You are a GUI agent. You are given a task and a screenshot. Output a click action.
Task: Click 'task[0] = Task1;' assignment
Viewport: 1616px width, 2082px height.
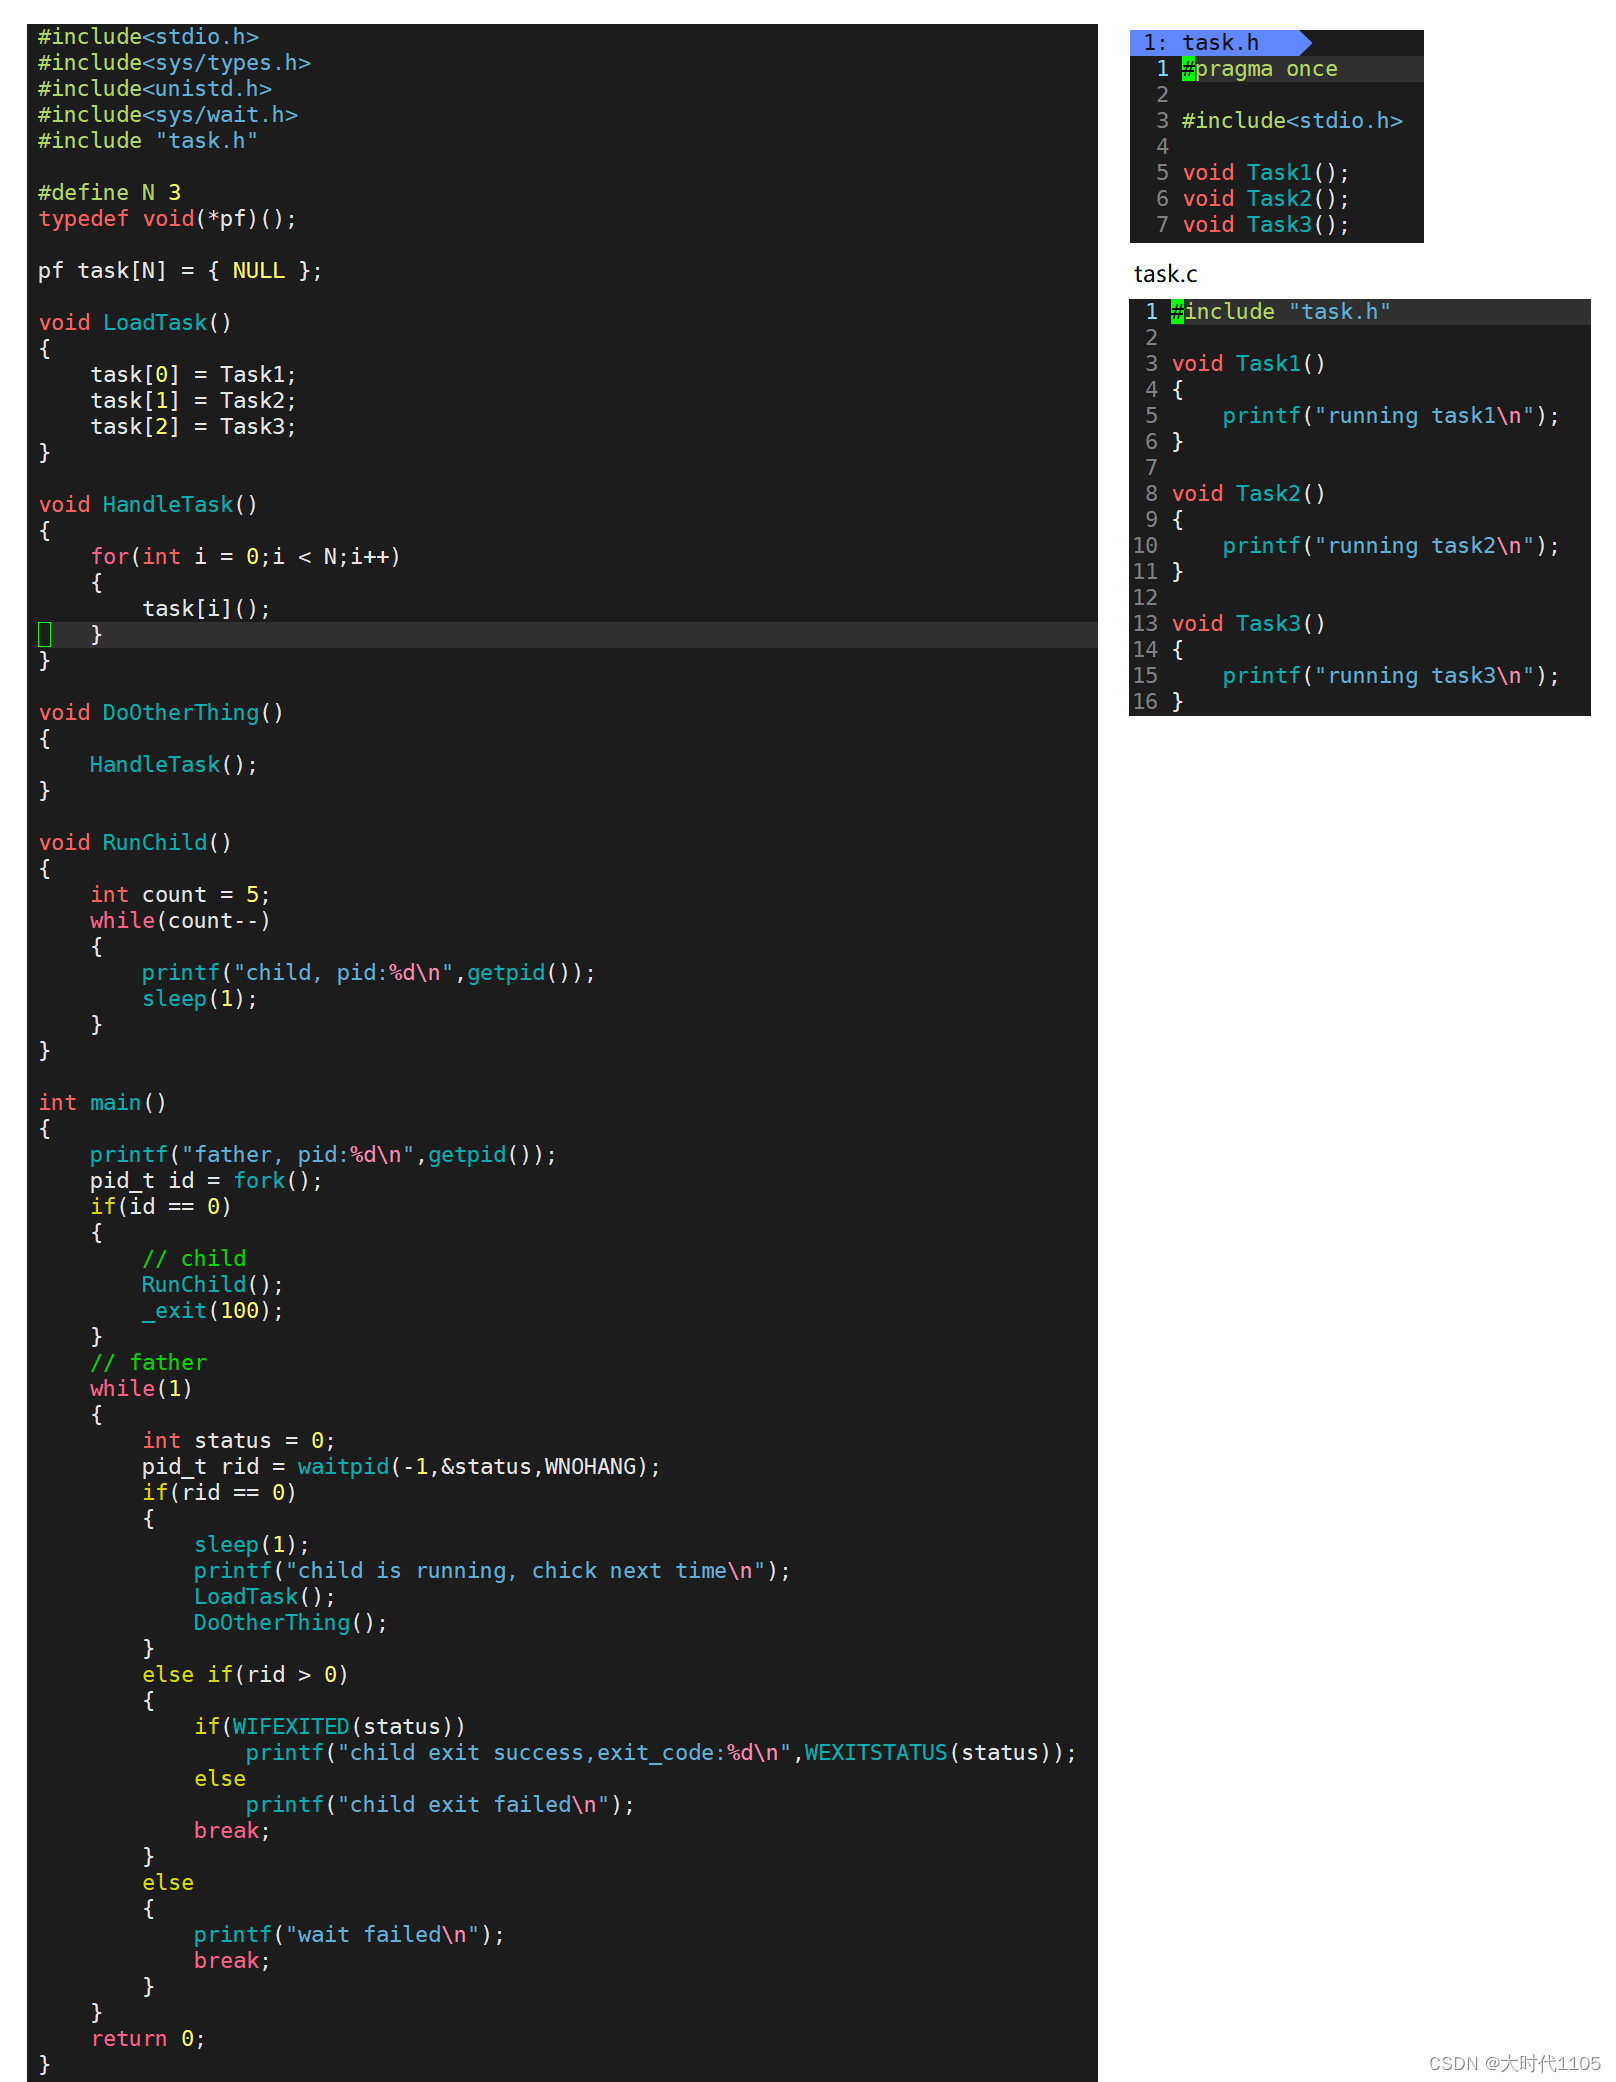(193, 375)
